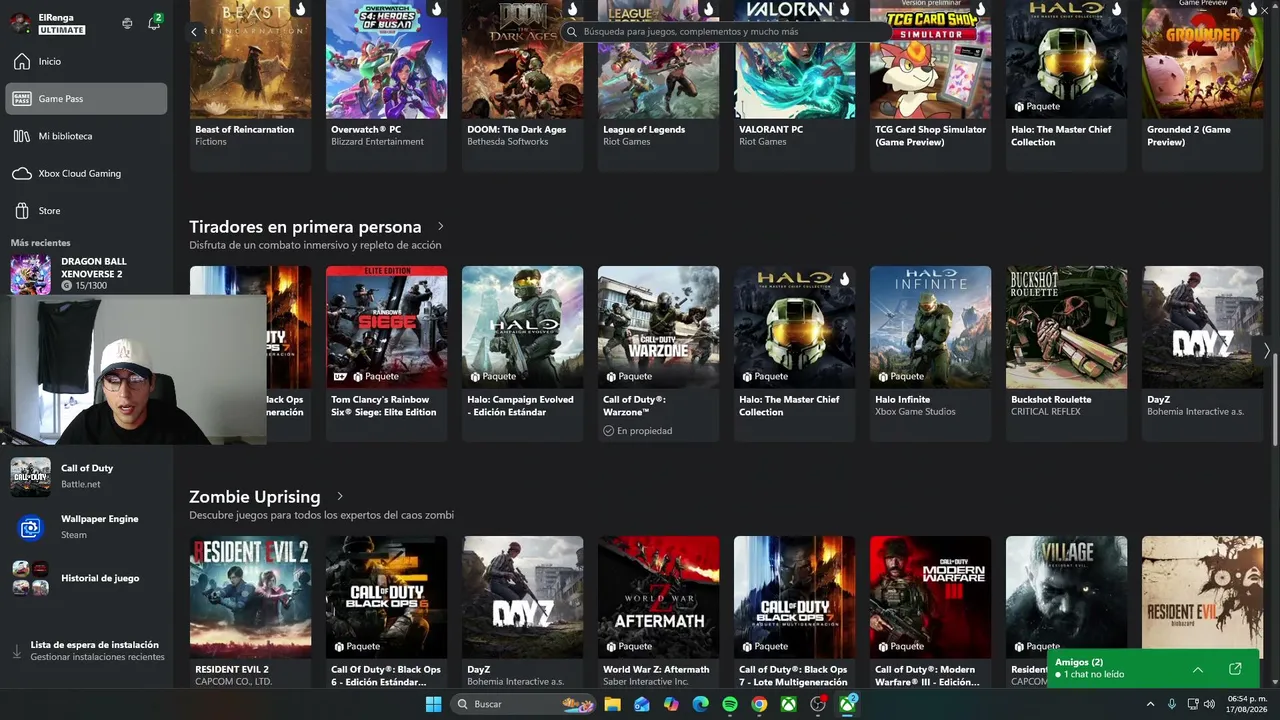Click the Blizzard Entertainment publisher text
1280x720 pixels.
coord(377,142)
